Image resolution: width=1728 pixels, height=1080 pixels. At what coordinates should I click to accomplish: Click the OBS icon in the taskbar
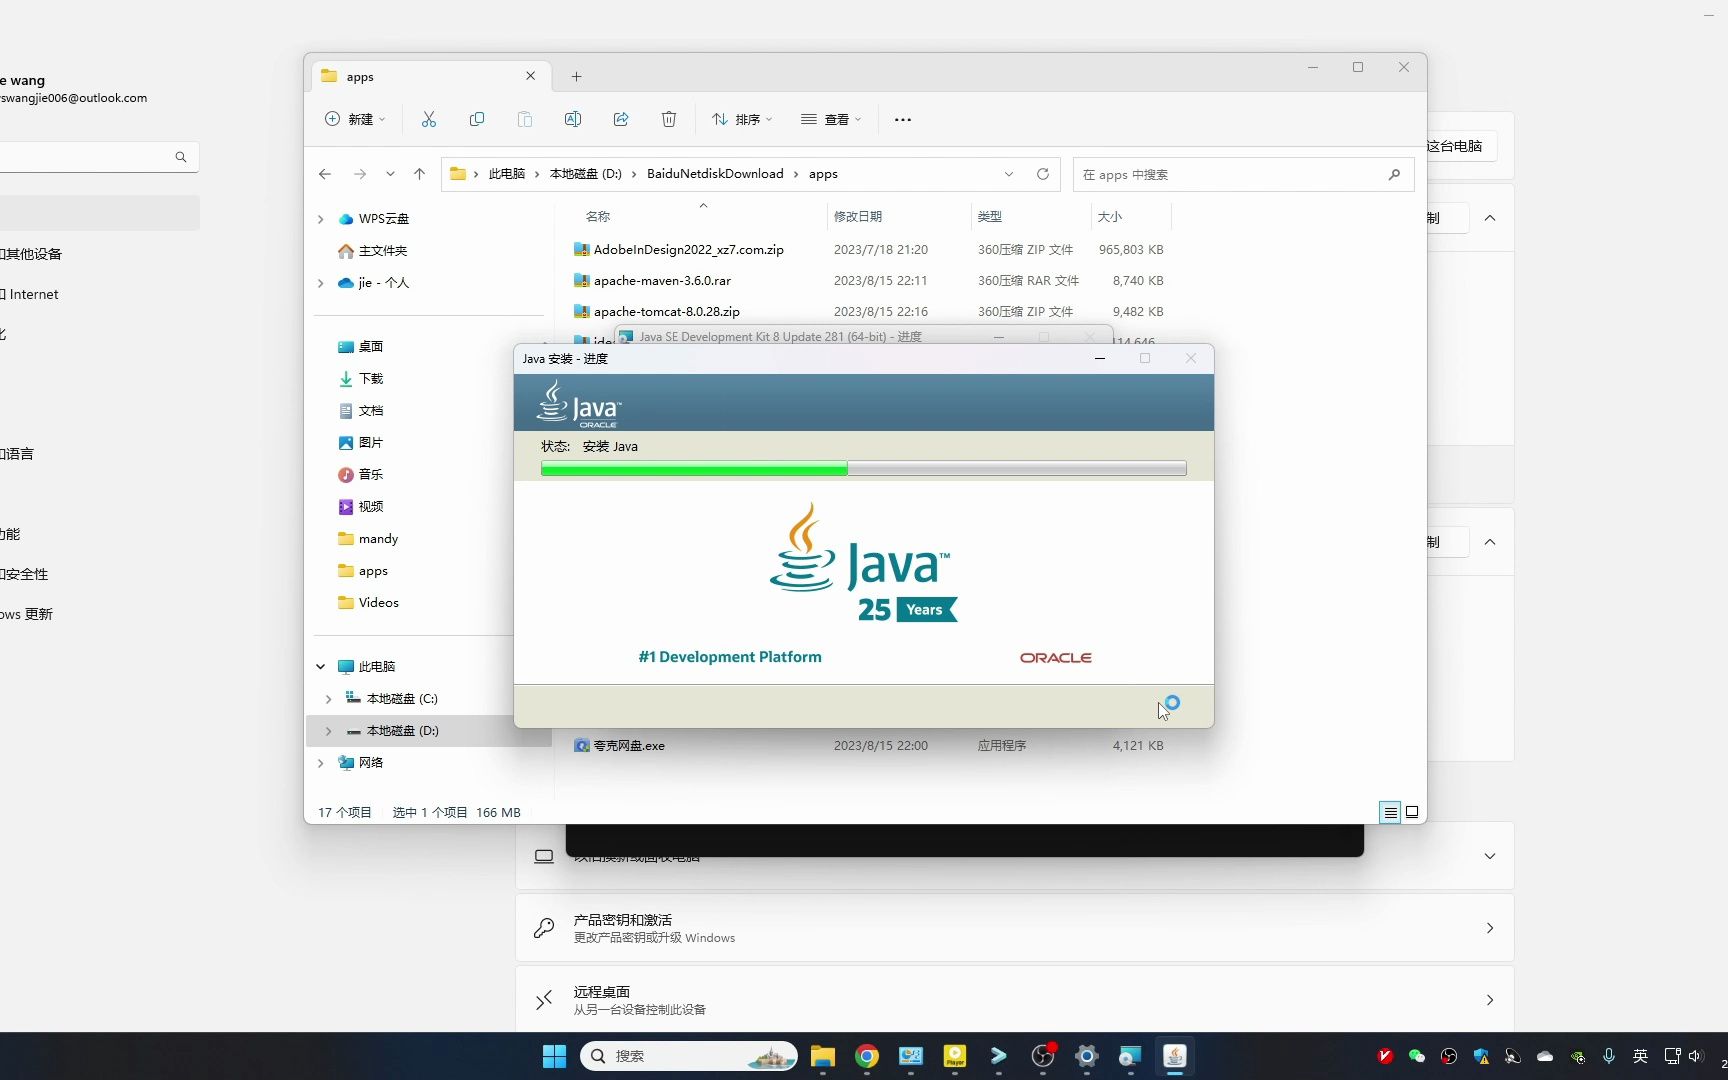[x=1043, y=1056]
